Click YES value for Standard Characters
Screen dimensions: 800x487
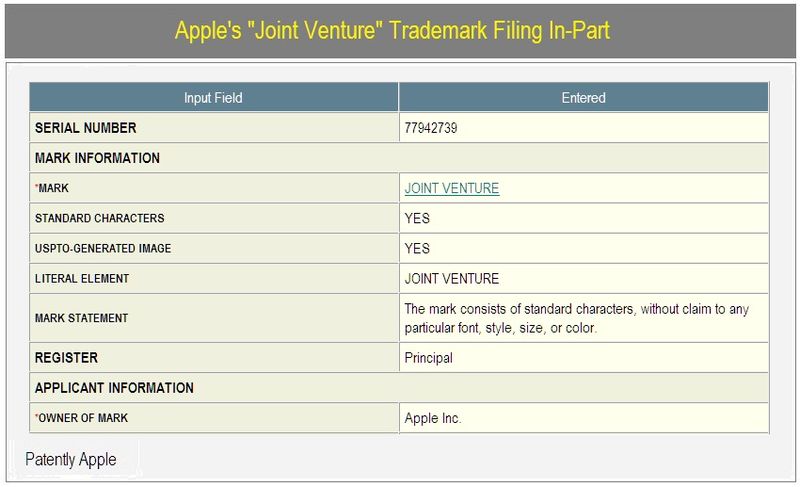[417, 218]
